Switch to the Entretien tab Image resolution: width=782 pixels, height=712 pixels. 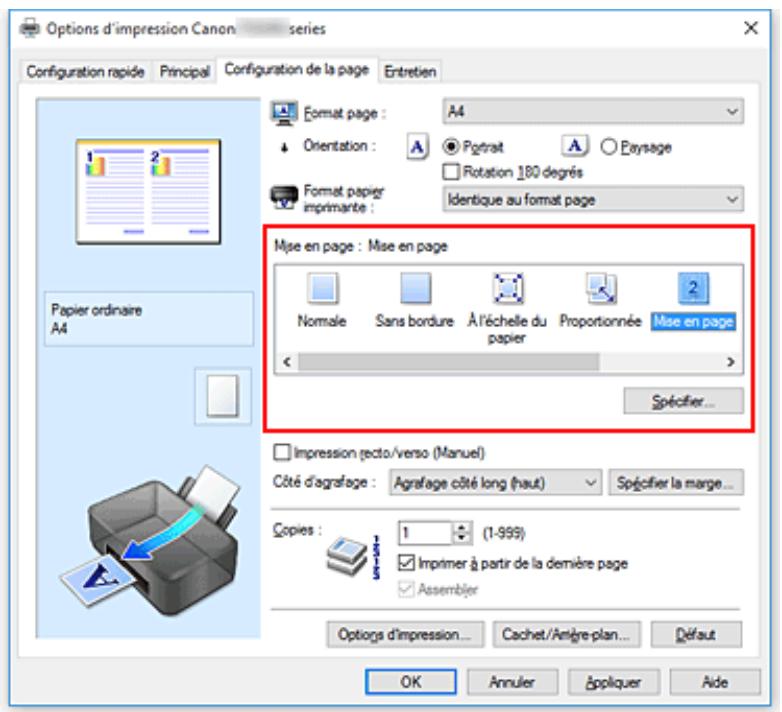pos(410,72)
